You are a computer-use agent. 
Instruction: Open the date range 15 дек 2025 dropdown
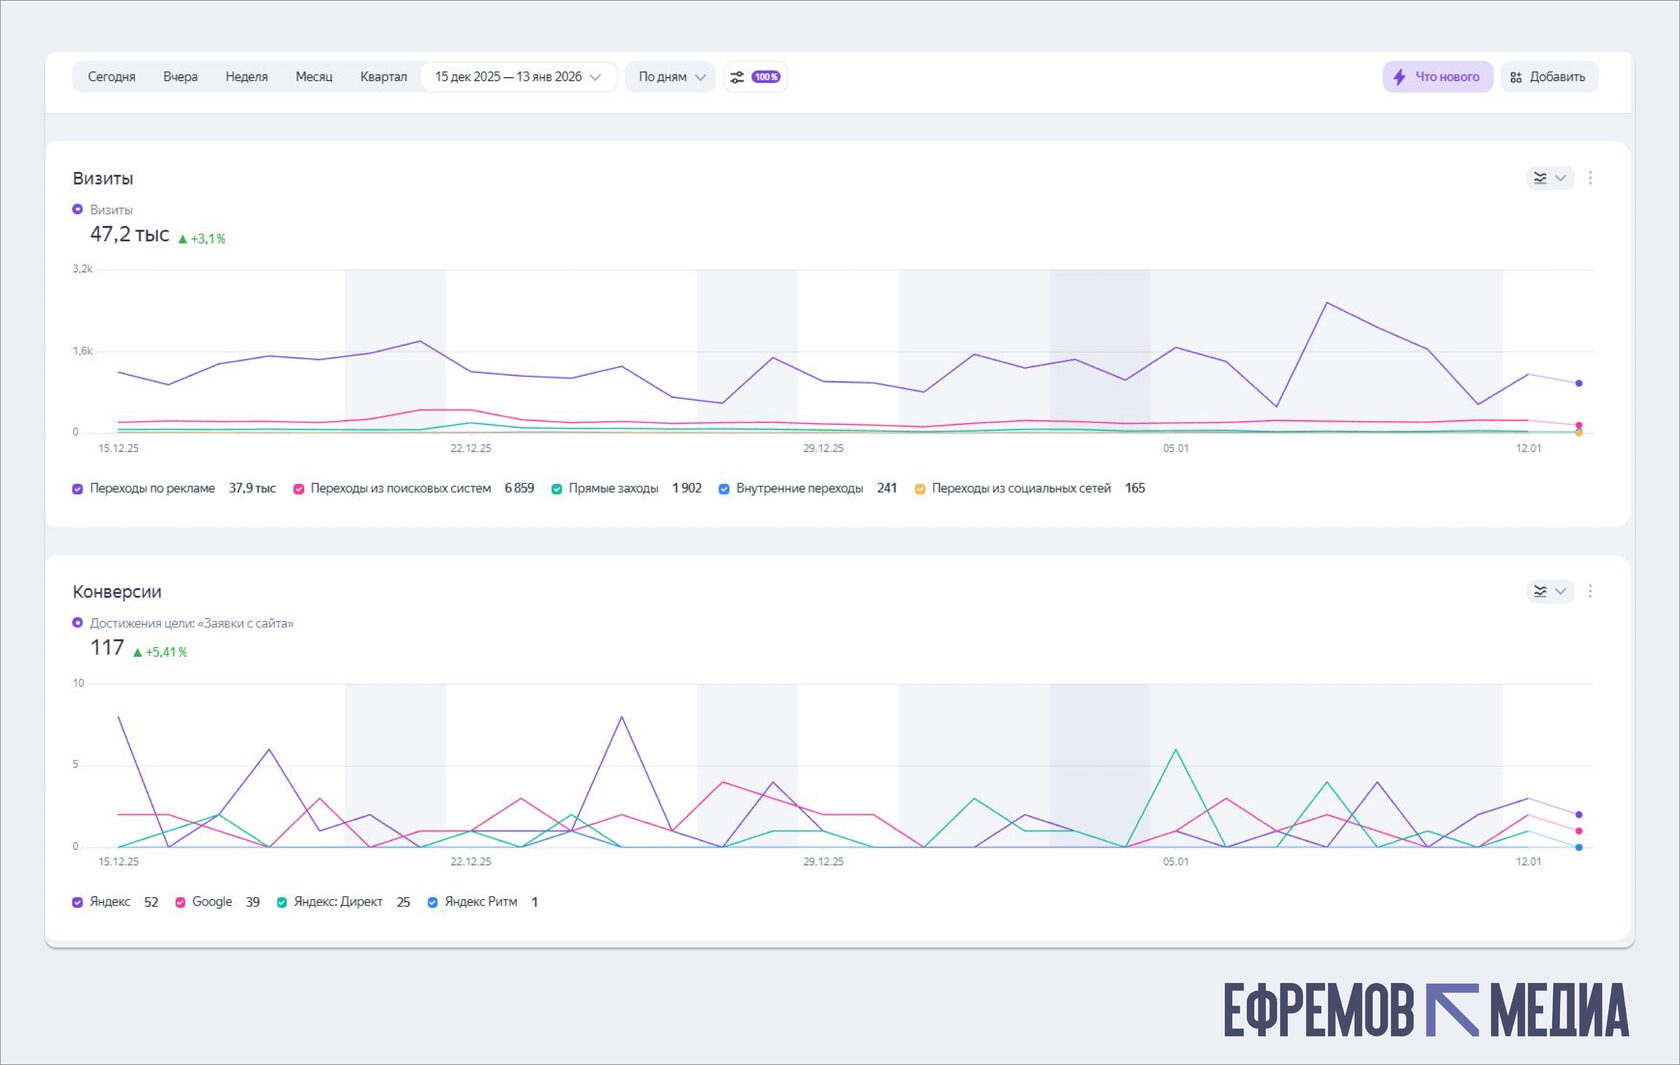coord(518,77)
